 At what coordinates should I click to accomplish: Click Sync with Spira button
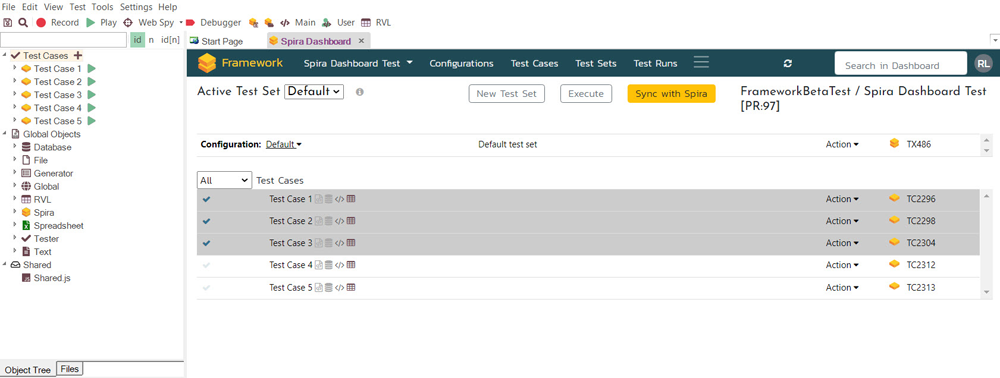tap(672, 94)
